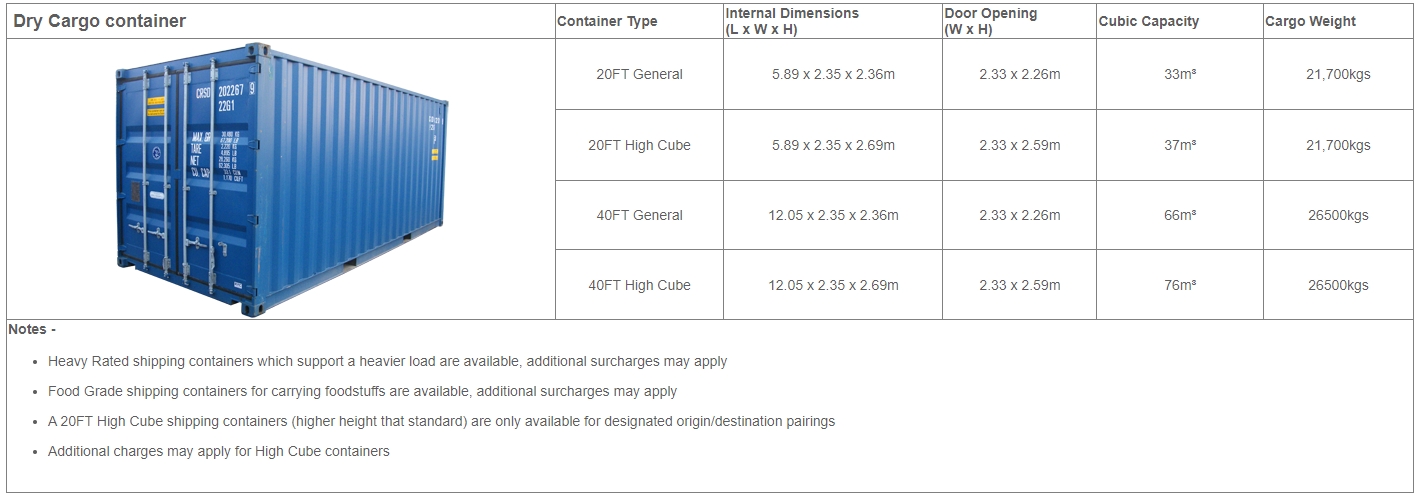Click the "Cargo Weight" column header
Viewport: 1419px width, 498px height.
pyautogui.click(x=1310, y=22)
